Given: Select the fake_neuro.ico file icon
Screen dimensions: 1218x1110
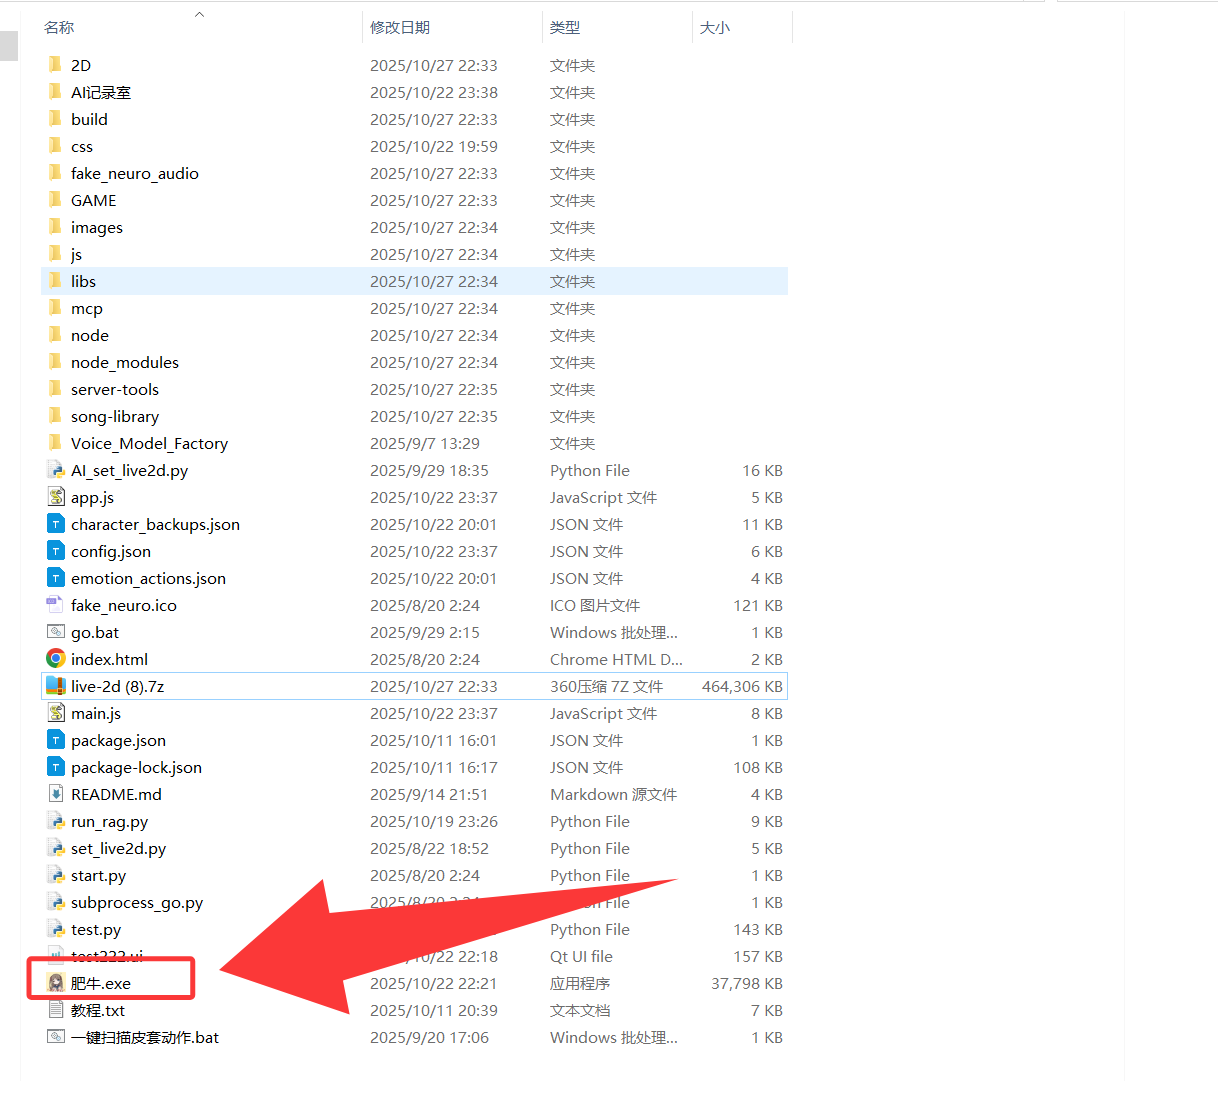Looking at the screenshot, I should tap(56, 605).
